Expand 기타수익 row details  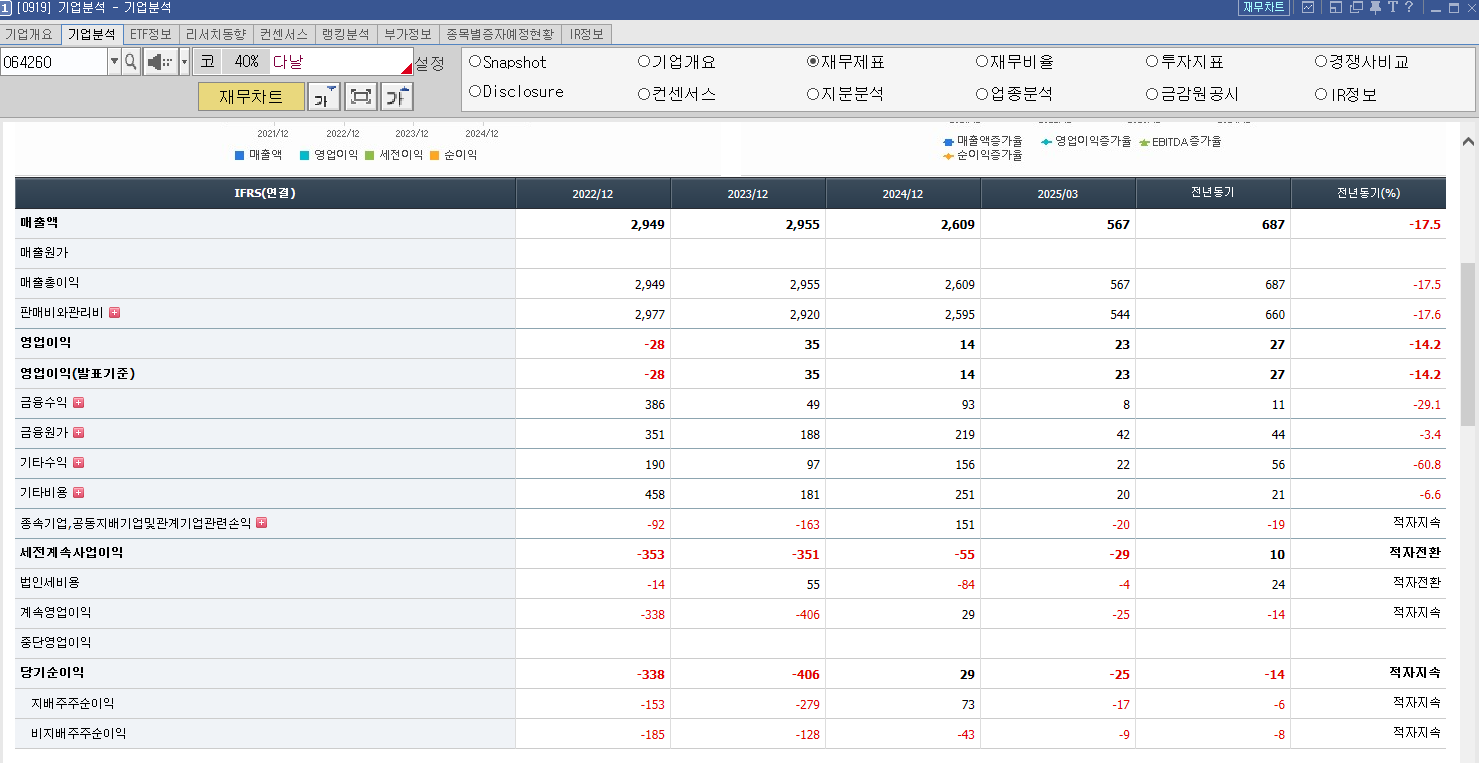point(79,463)
